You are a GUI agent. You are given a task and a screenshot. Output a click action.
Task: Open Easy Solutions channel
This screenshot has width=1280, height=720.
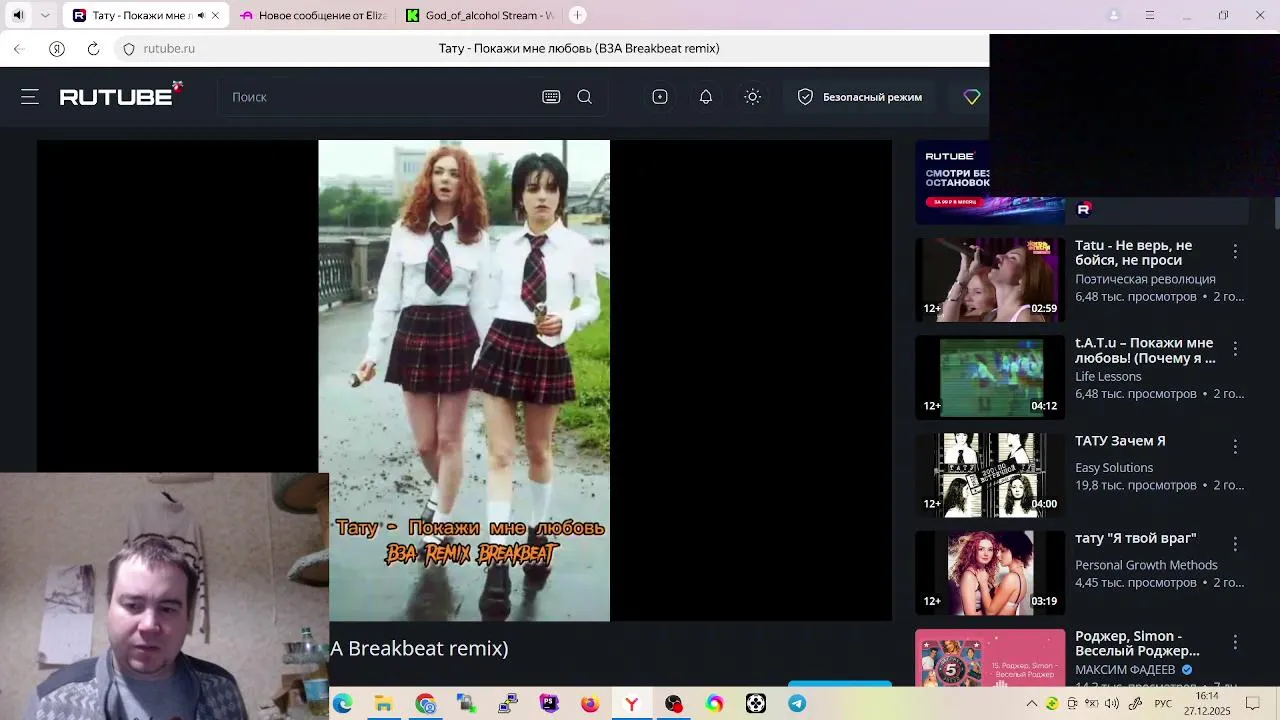pos(1114,467)
